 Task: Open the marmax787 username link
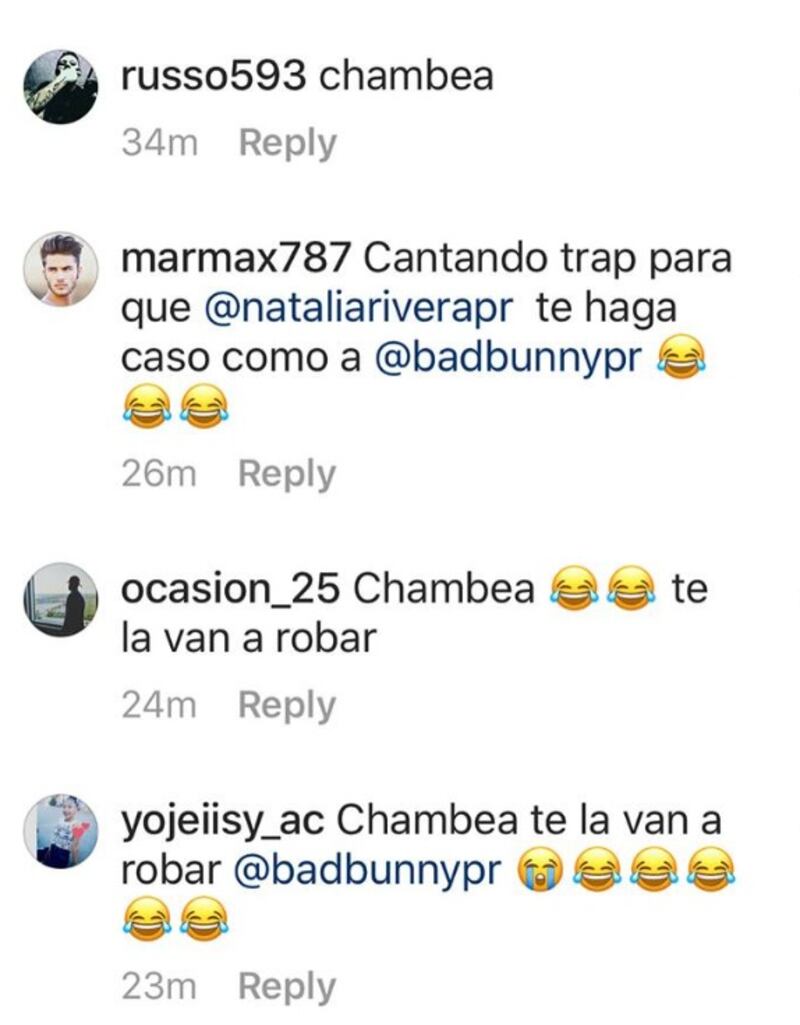(x=237, y=258)
